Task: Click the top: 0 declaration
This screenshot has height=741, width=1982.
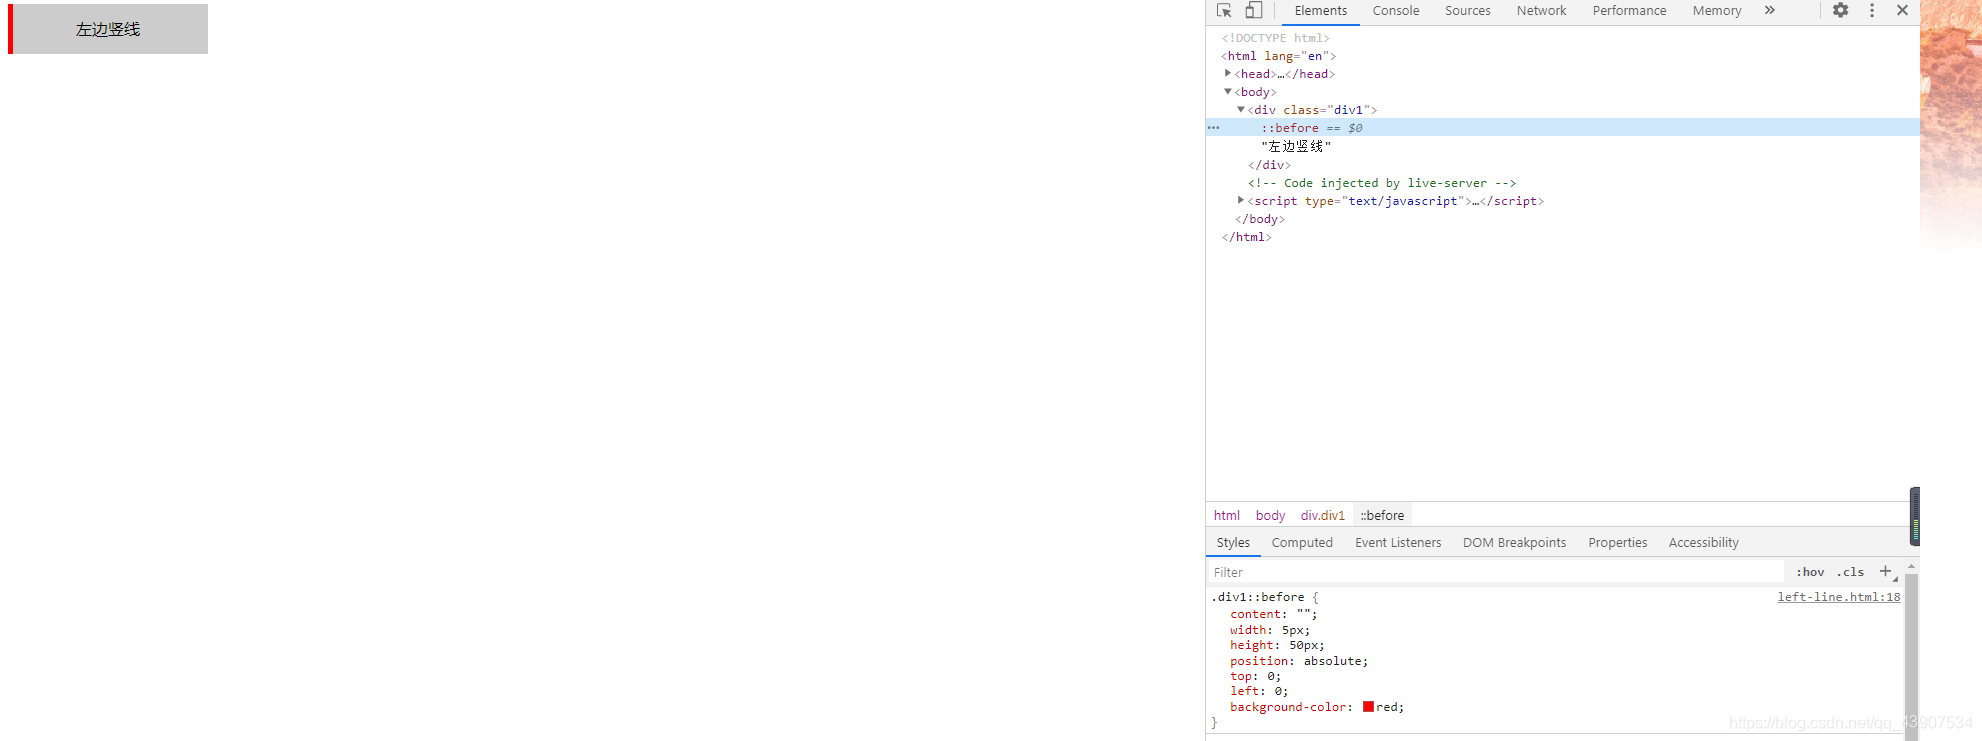Action: coord(1255,676)
